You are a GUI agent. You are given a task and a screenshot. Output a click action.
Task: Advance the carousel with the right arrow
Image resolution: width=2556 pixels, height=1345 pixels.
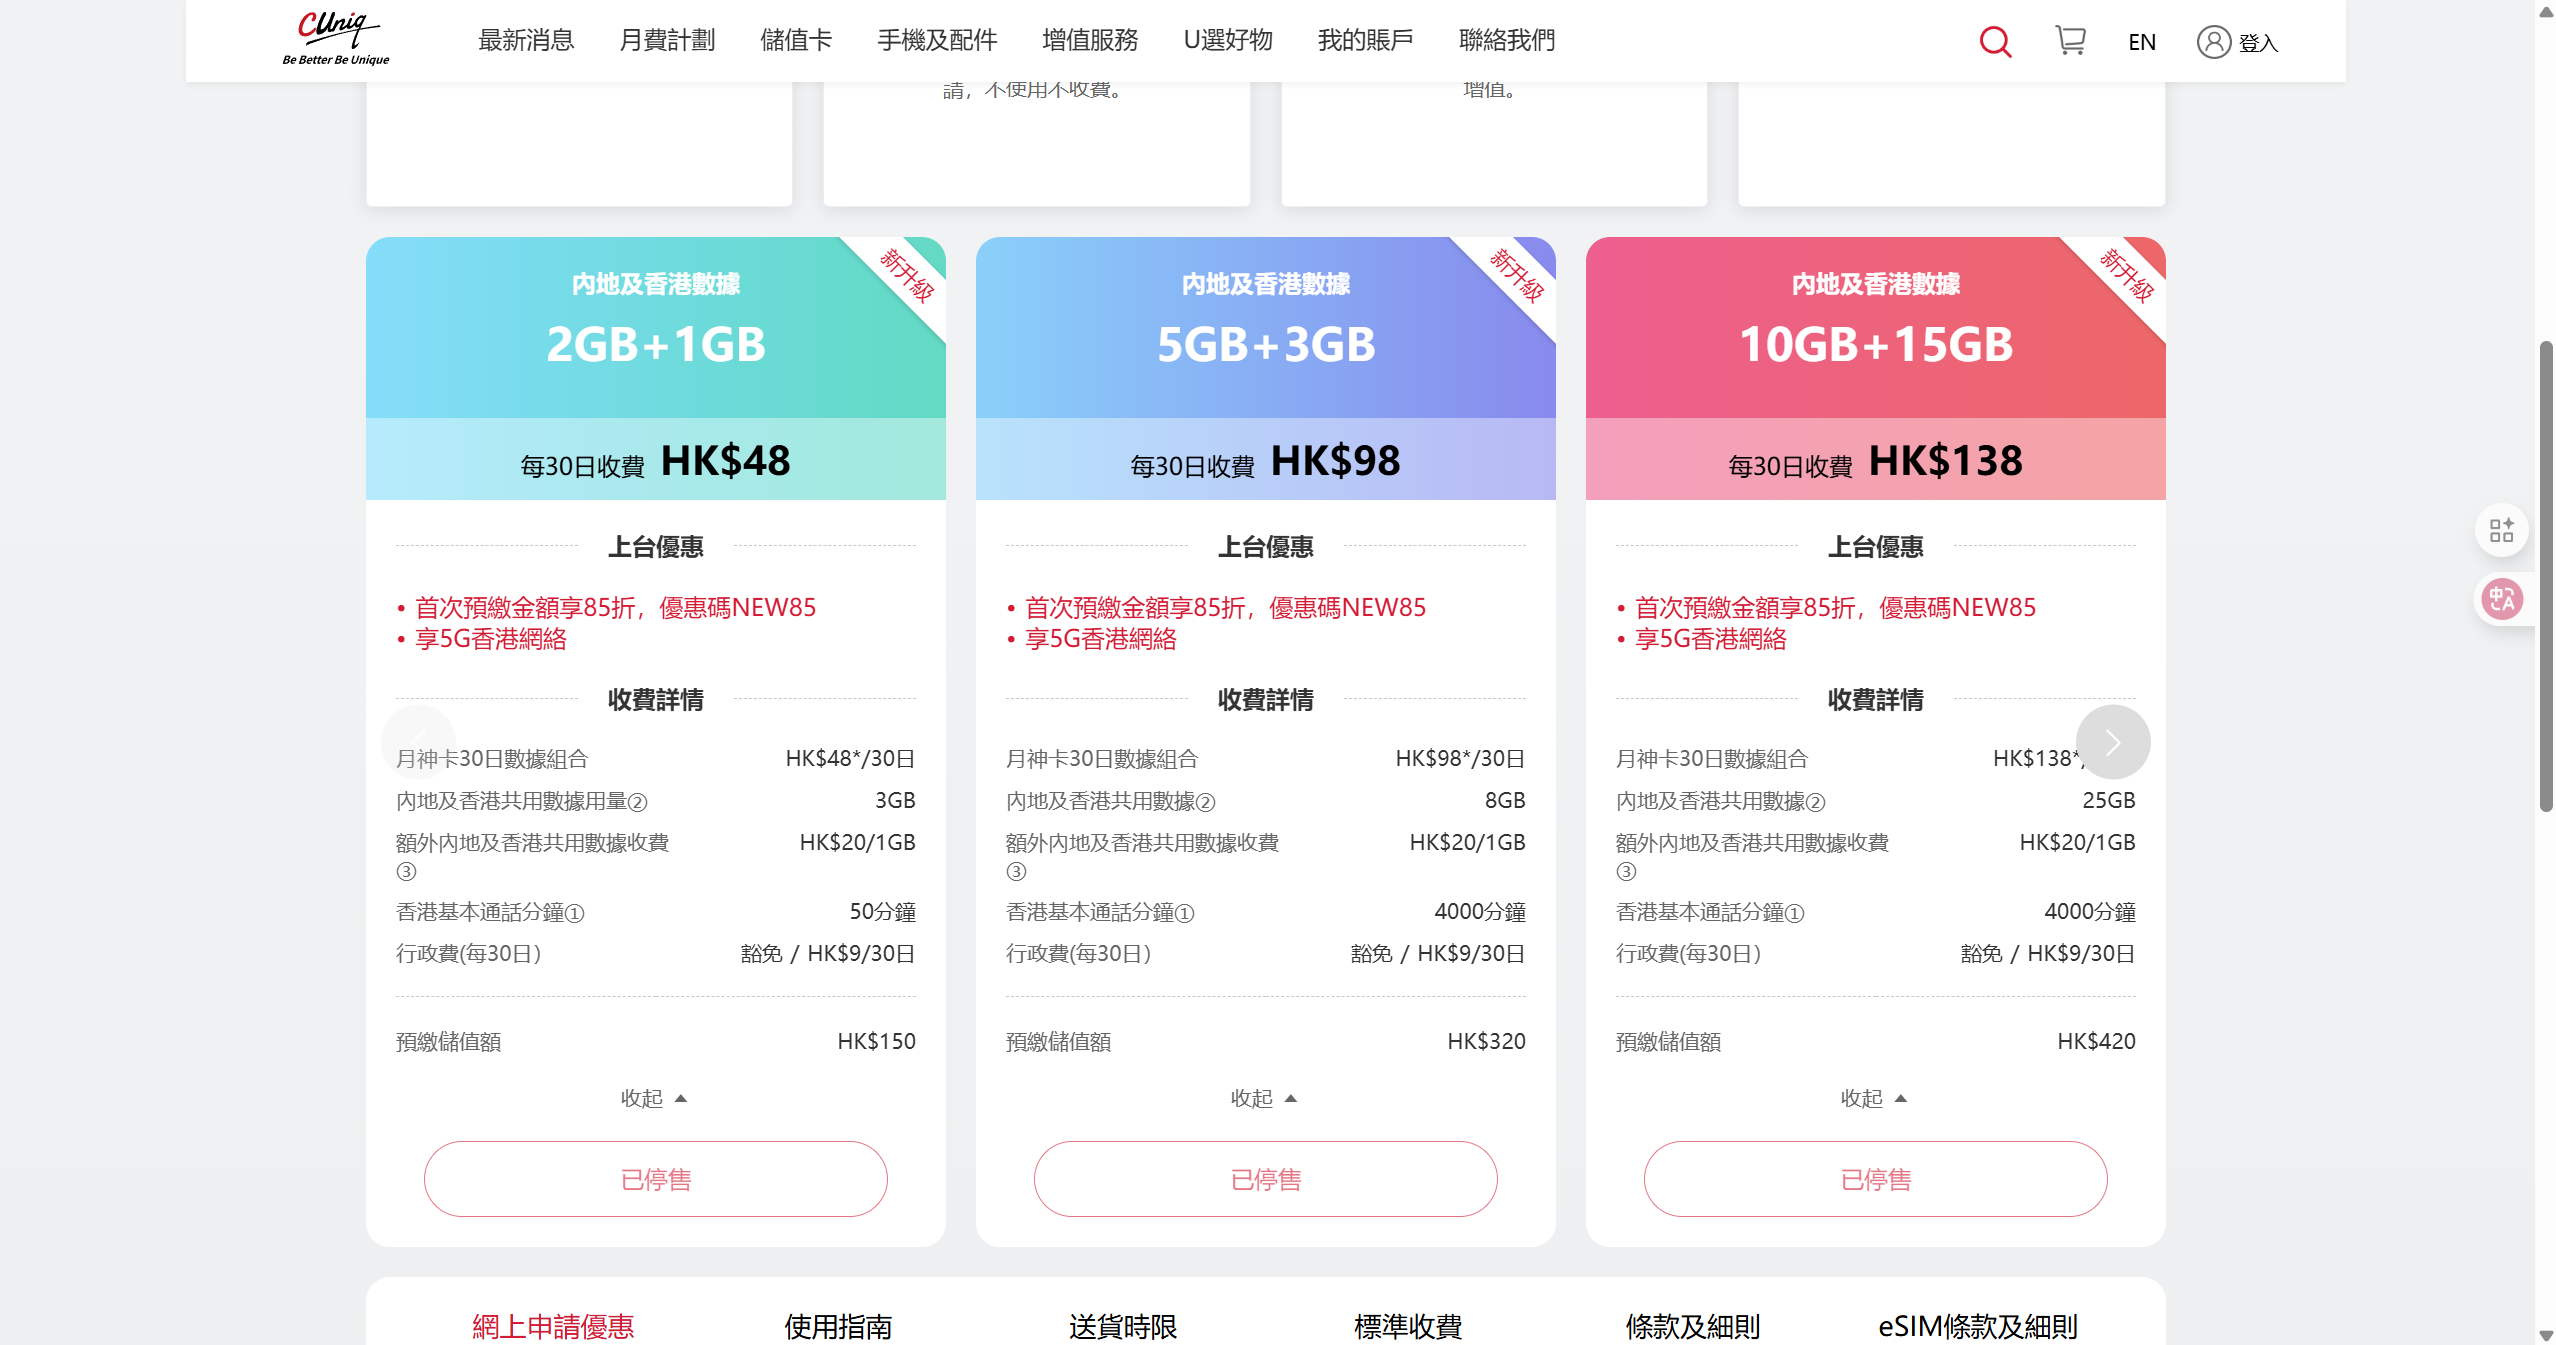tap(2113, 741)
